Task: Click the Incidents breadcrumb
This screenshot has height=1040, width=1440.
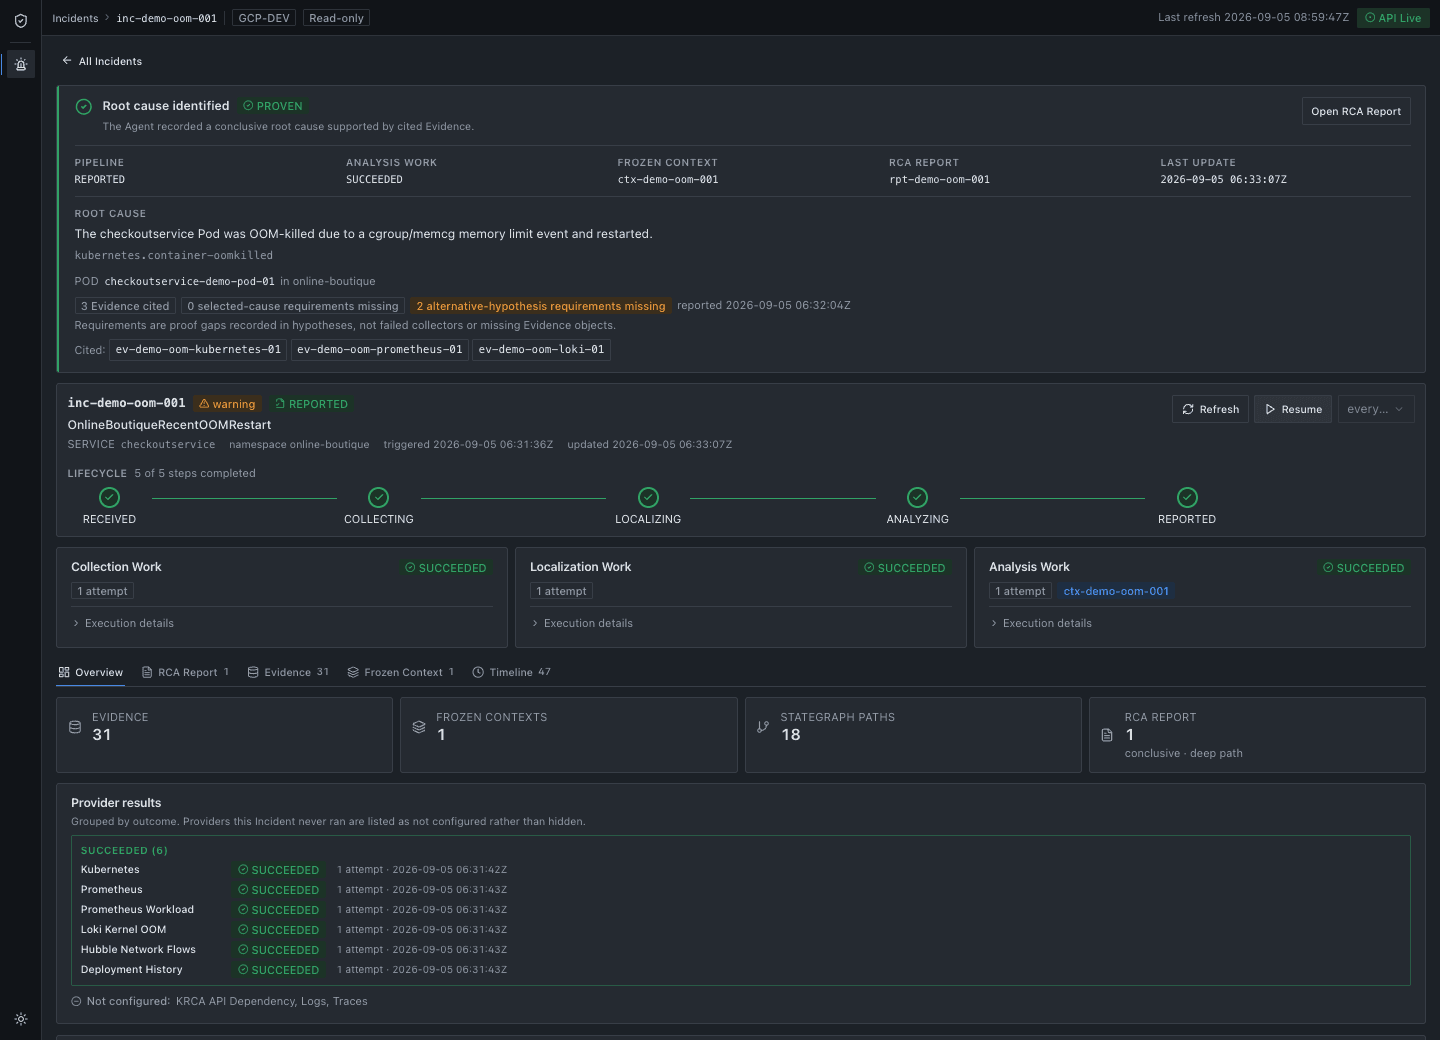Action: coord(75,18)
